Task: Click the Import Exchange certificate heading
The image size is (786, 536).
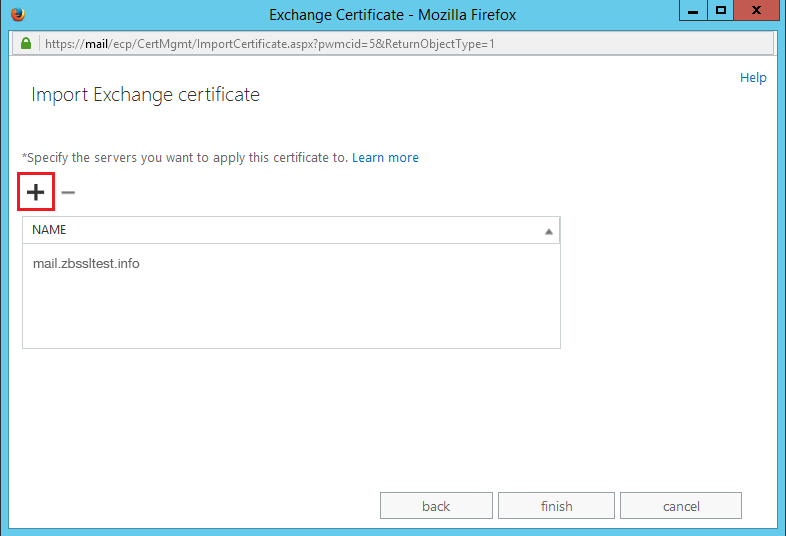Action: click(146, 95)
